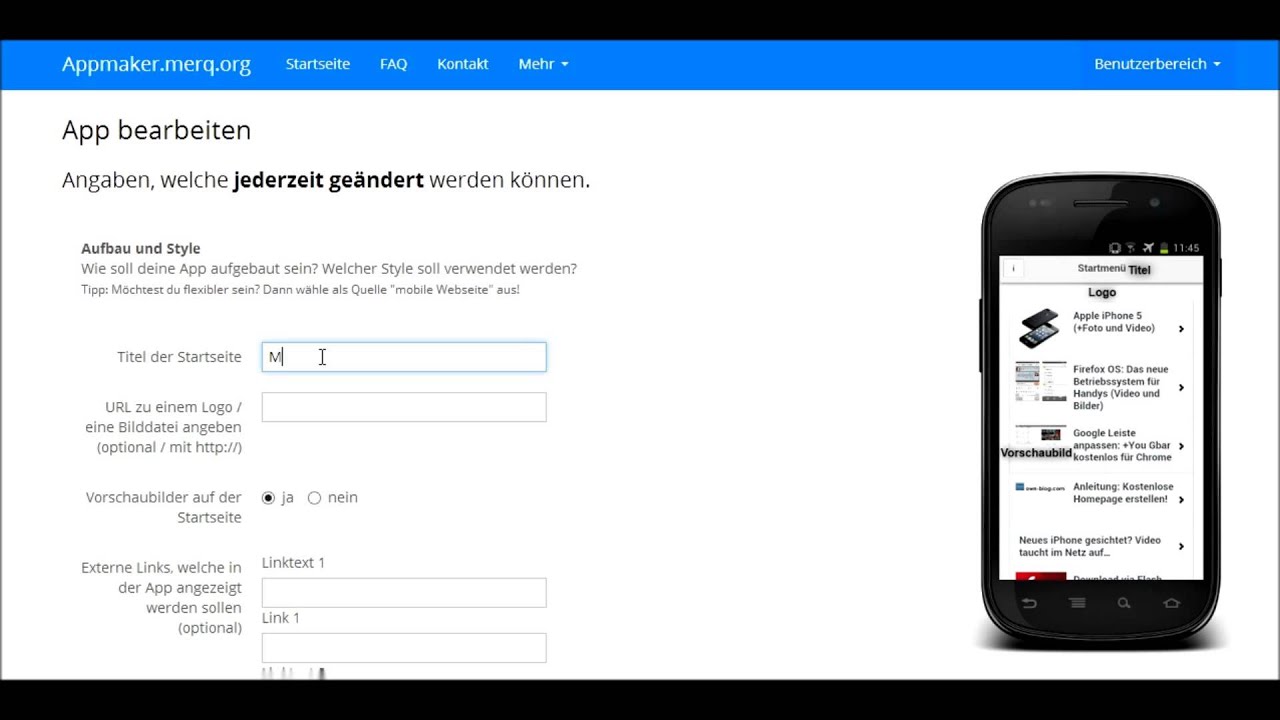
Task: Select 'ja' for Vorschaubilder auf der Startseite
Action: (268, 498)
